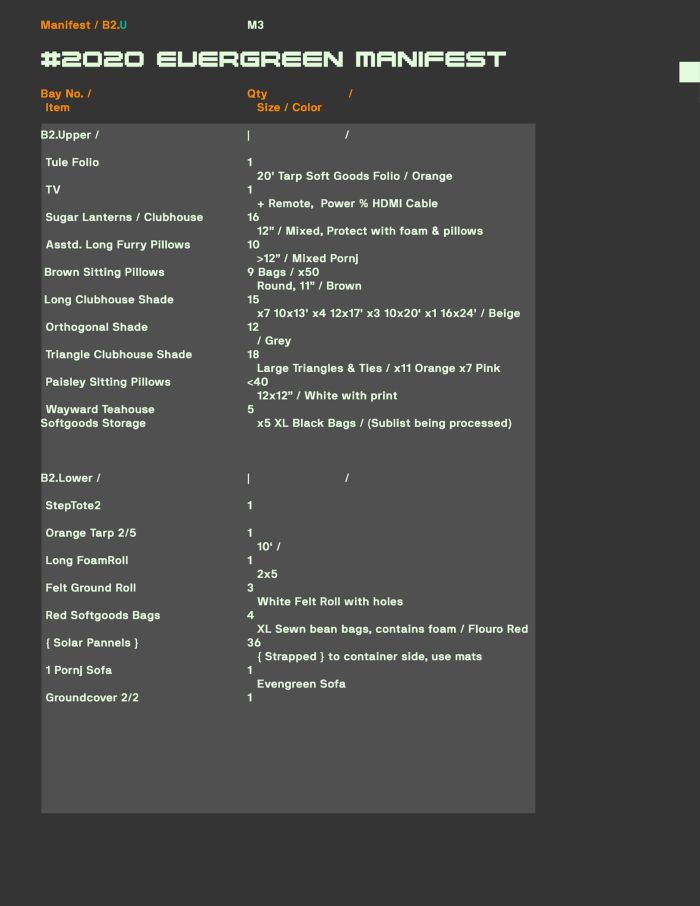The width and height of the screenshot is (700, 906).
Task: Click the #2020 Evergreen Manifest title
Action: point(273,59)
